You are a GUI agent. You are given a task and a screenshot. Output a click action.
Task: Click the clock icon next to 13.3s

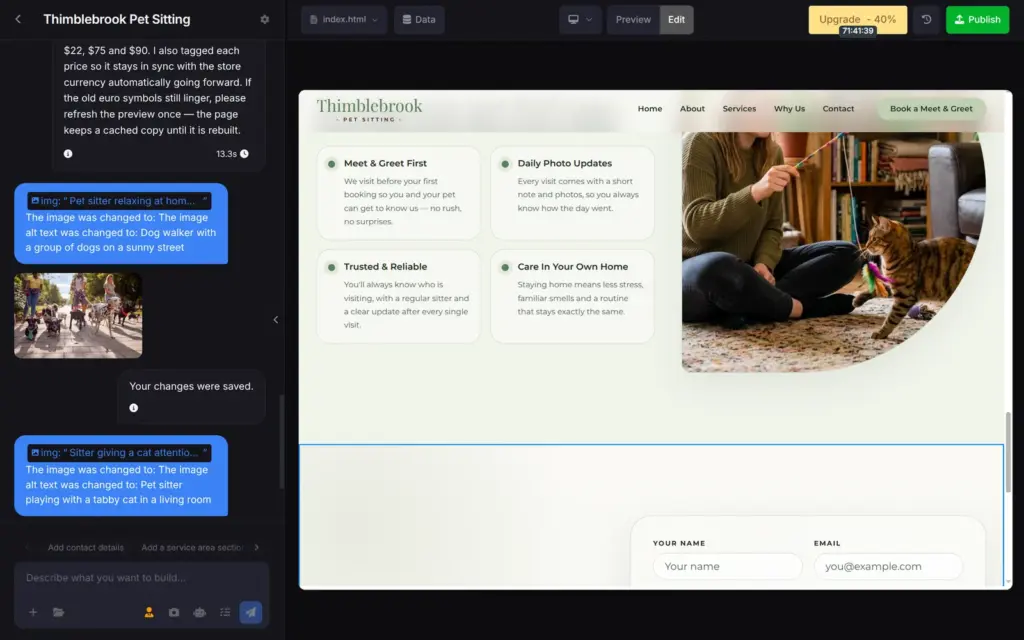pyautogui.click(x=244, y=154)
